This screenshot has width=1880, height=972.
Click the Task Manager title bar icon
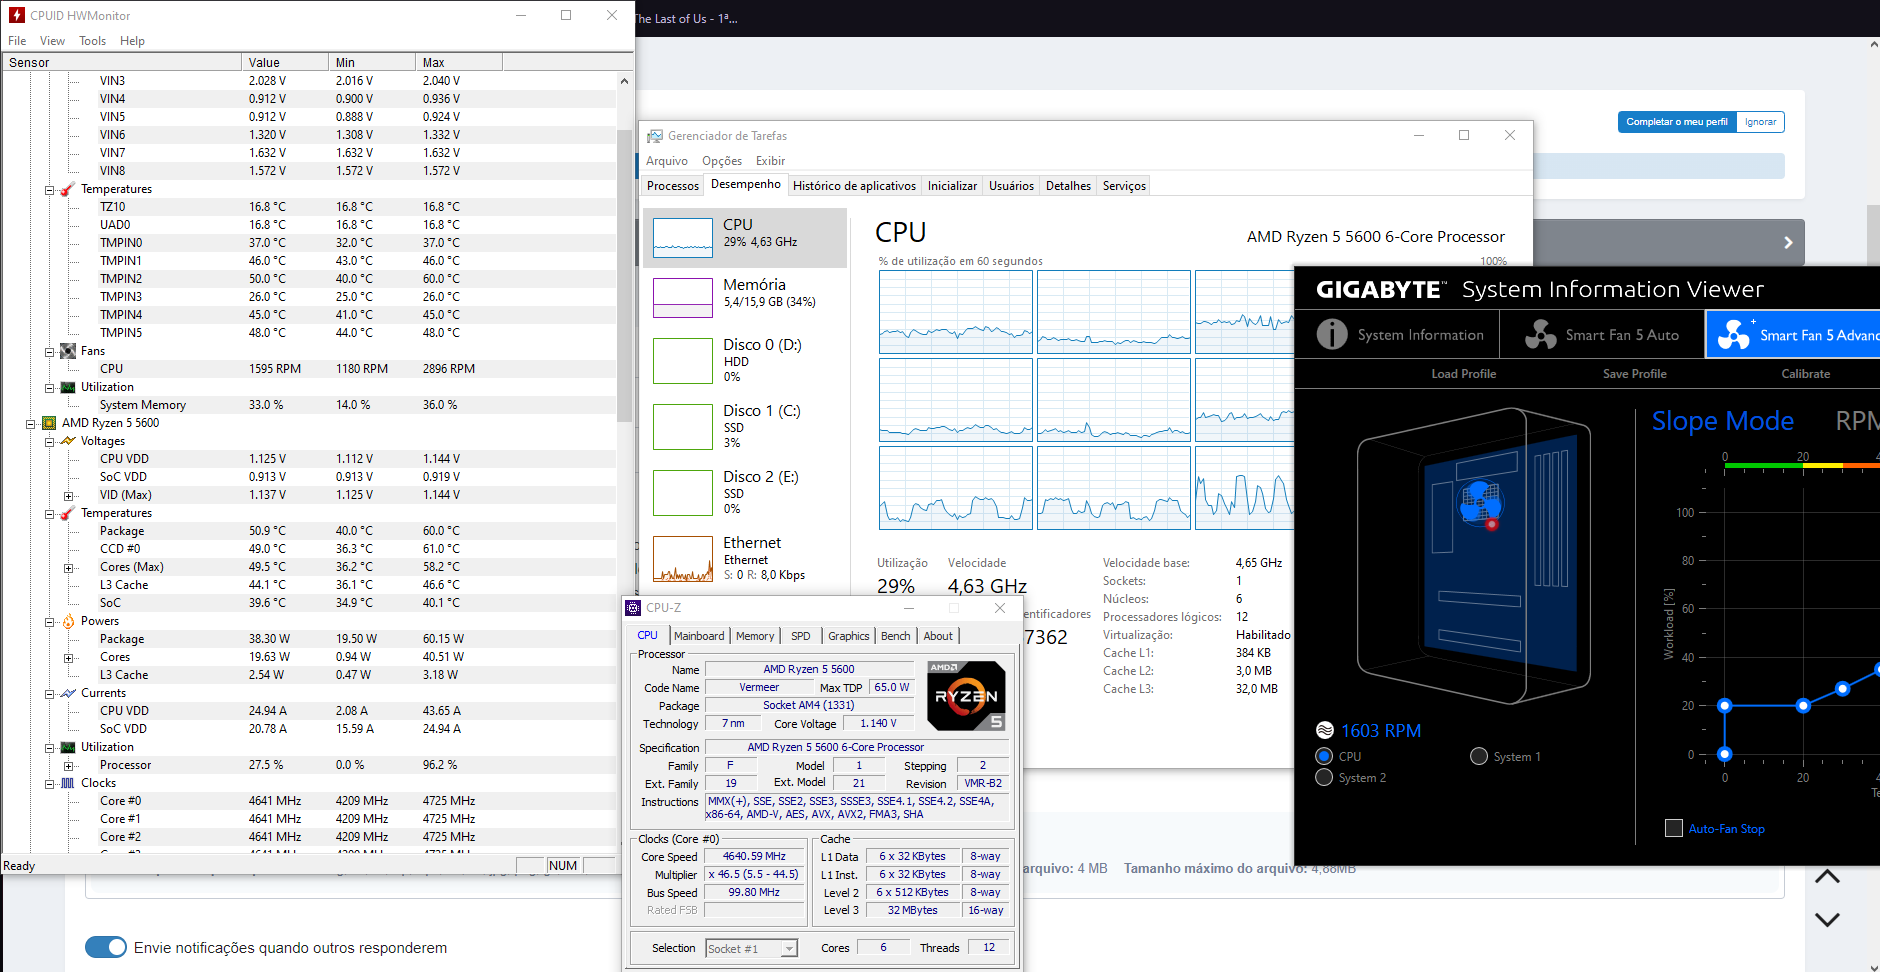(x=655, y=136)
